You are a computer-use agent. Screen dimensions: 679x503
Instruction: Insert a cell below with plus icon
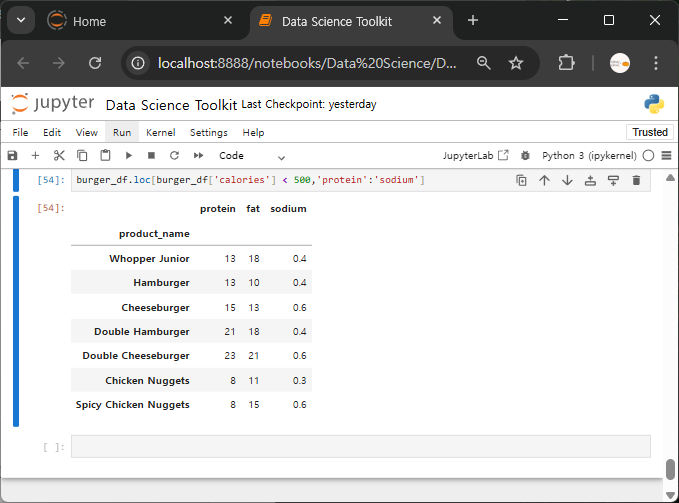36,155
